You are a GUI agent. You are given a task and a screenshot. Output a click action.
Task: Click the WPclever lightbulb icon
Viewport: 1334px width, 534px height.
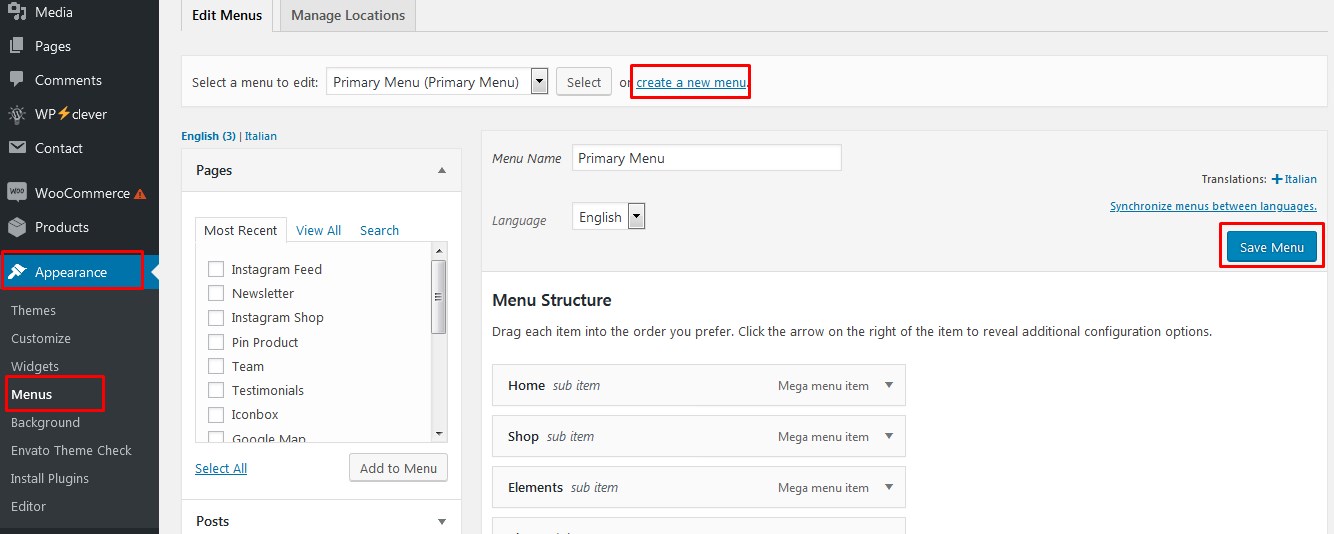coord(17,114)
